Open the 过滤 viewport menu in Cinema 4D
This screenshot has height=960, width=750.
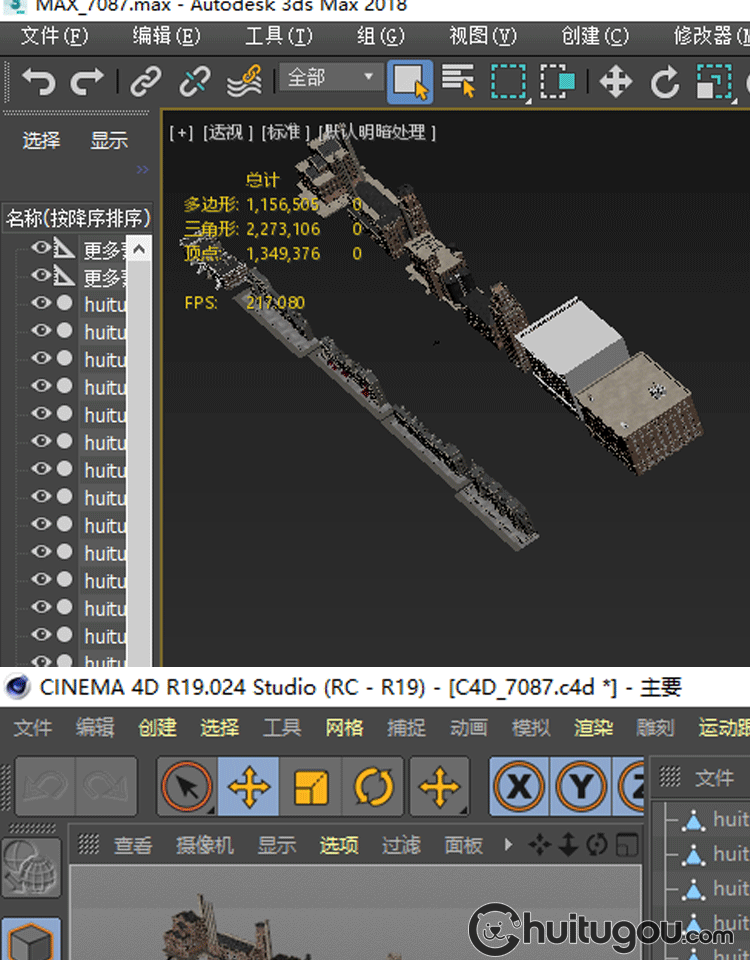(x=401, y=846)
